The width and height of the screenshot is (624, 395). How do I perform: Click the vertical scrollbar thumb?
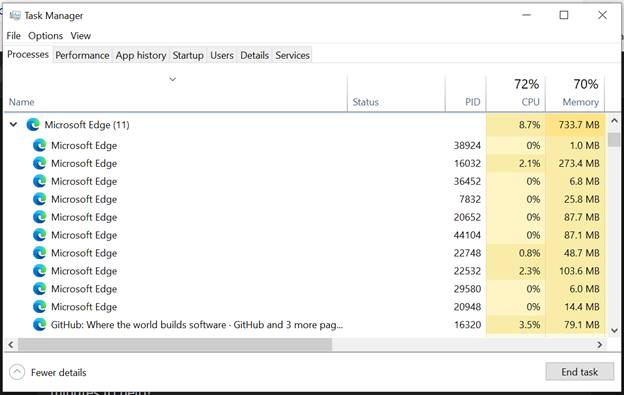(614, 140)
